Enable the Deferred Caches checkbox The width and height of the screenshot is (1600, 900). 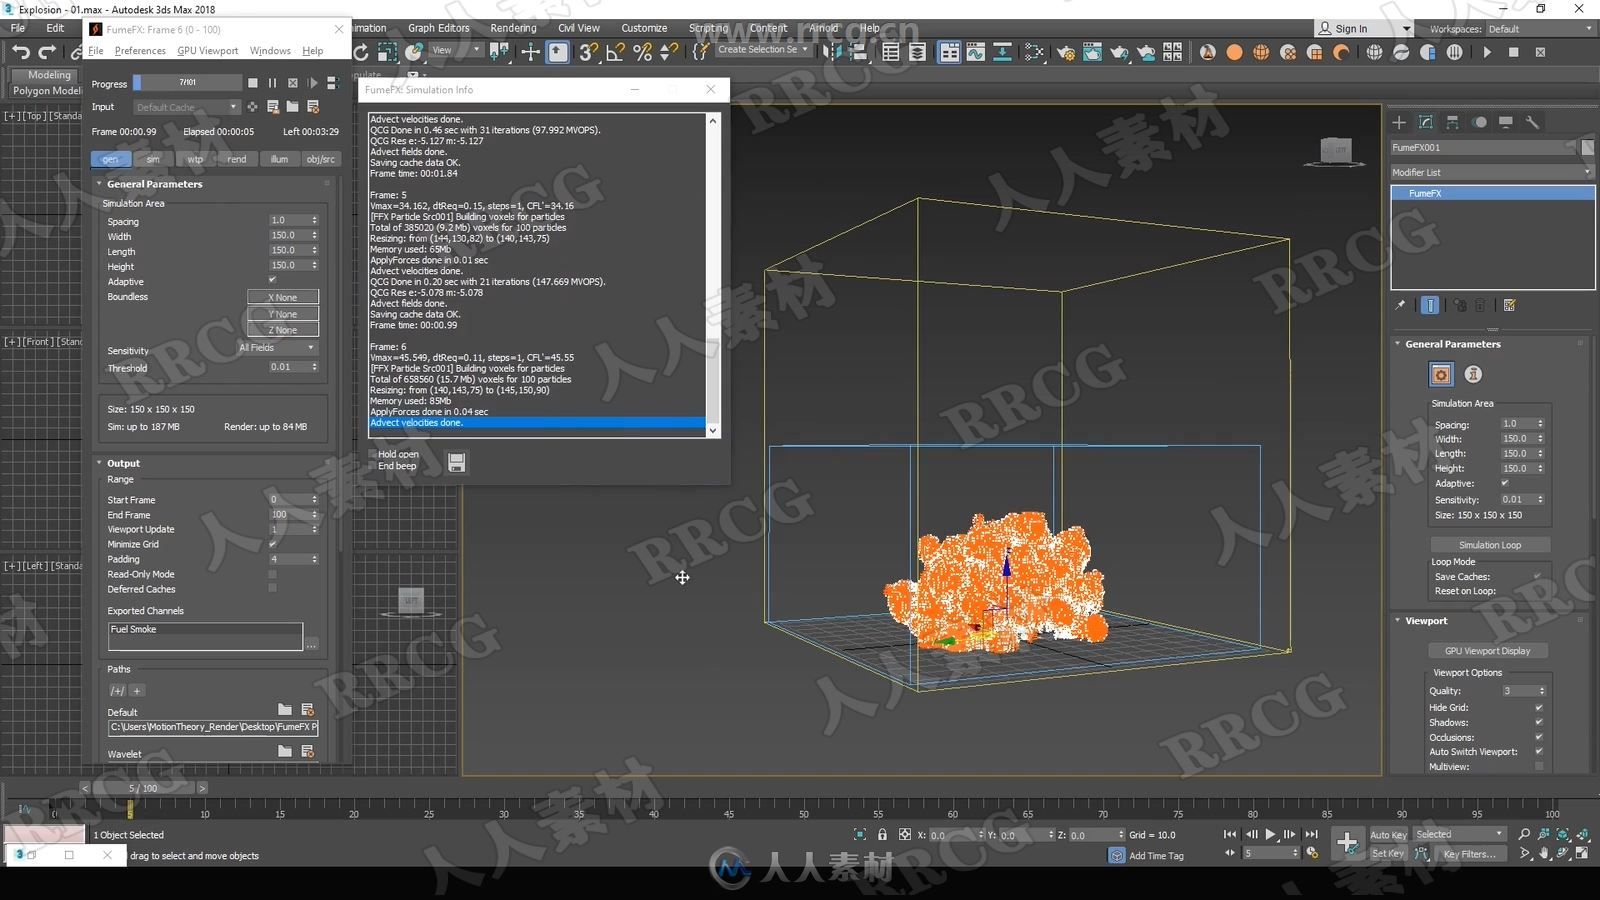272,588
